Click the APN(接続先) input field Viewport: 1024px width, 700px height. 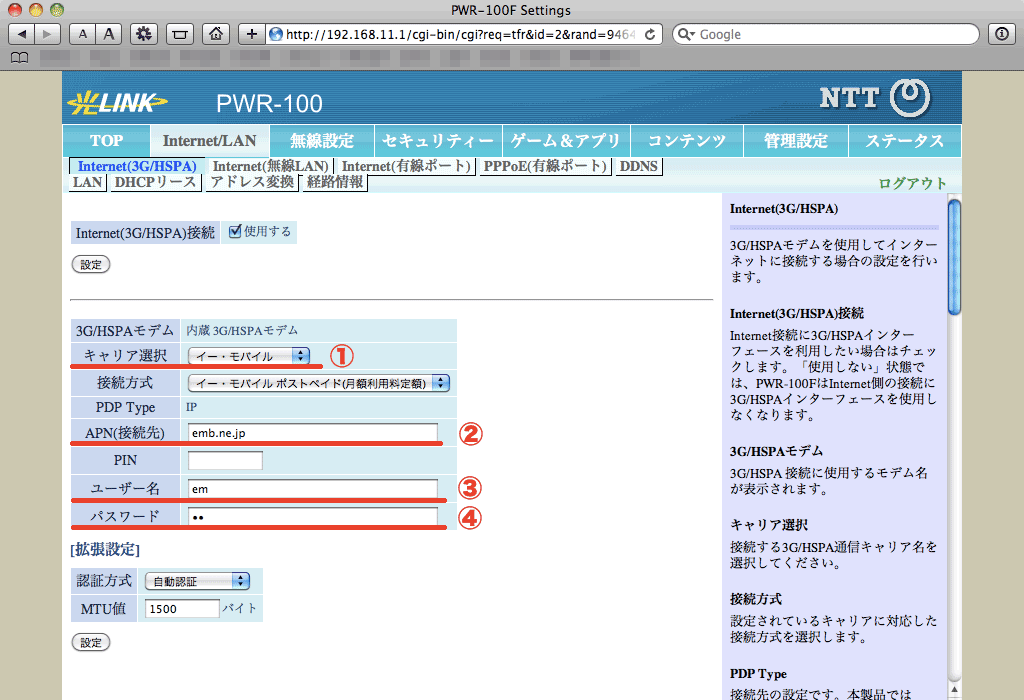(313, 433)
